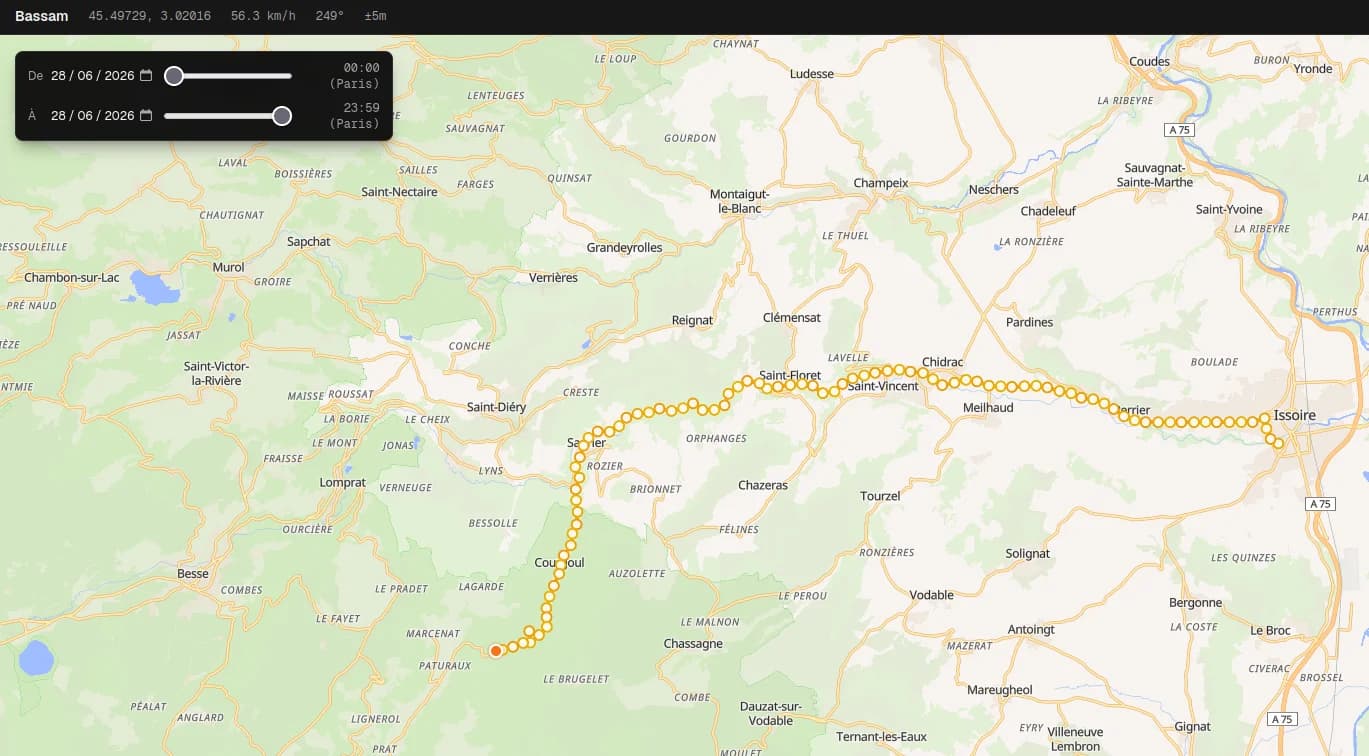Click the Neschers label on the map
This screenshot has height=756, width=1369.
point(994,190)
